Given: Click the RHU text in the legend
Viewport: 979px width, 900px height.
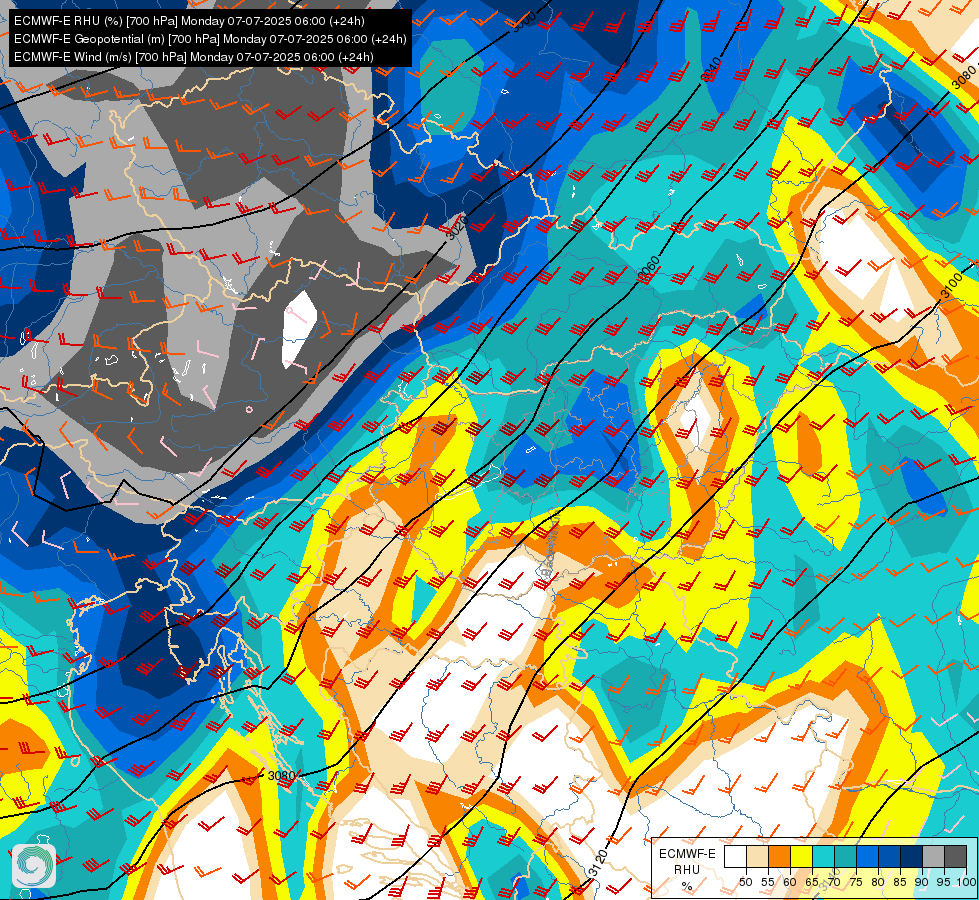Looking at the screenshot, I should tap(687, 869).
